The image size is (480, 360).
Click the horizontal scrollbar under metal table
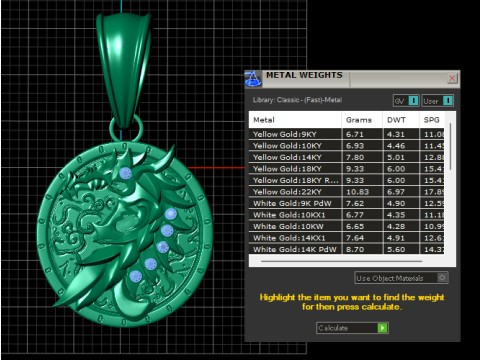tap(342, 261)
